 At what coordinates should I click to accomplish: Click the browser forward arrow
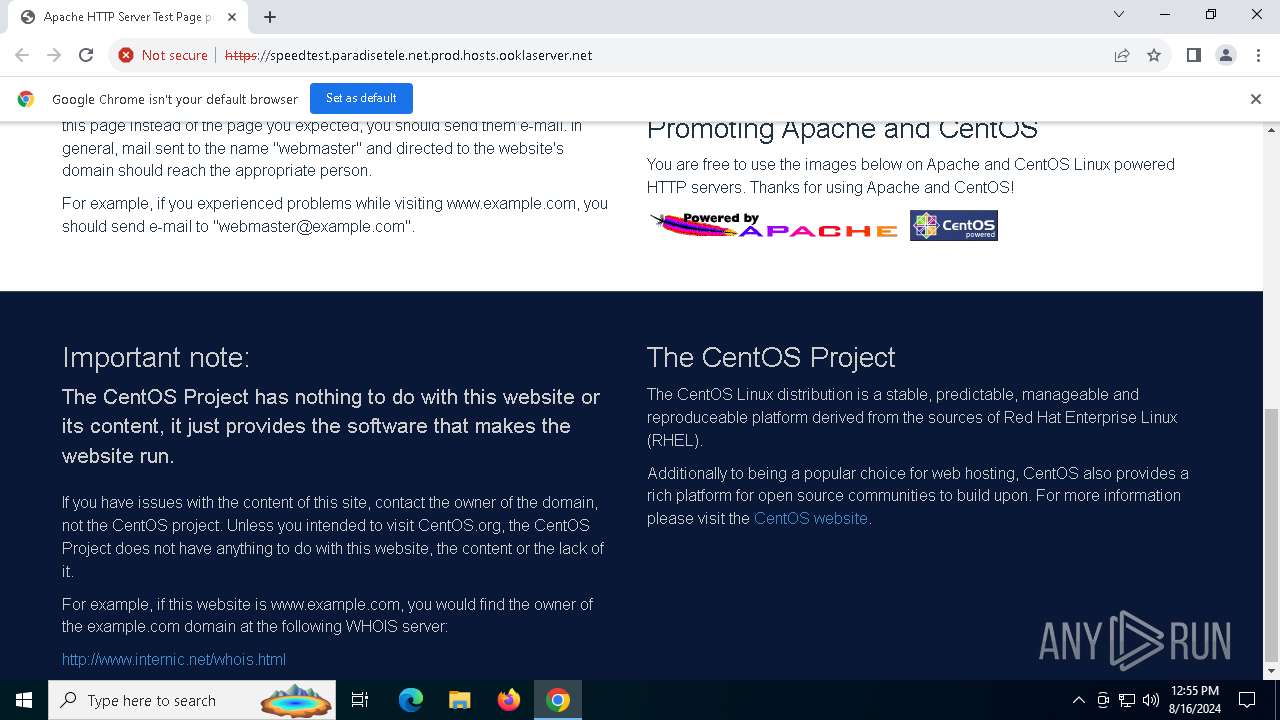[x=54, y=55]
